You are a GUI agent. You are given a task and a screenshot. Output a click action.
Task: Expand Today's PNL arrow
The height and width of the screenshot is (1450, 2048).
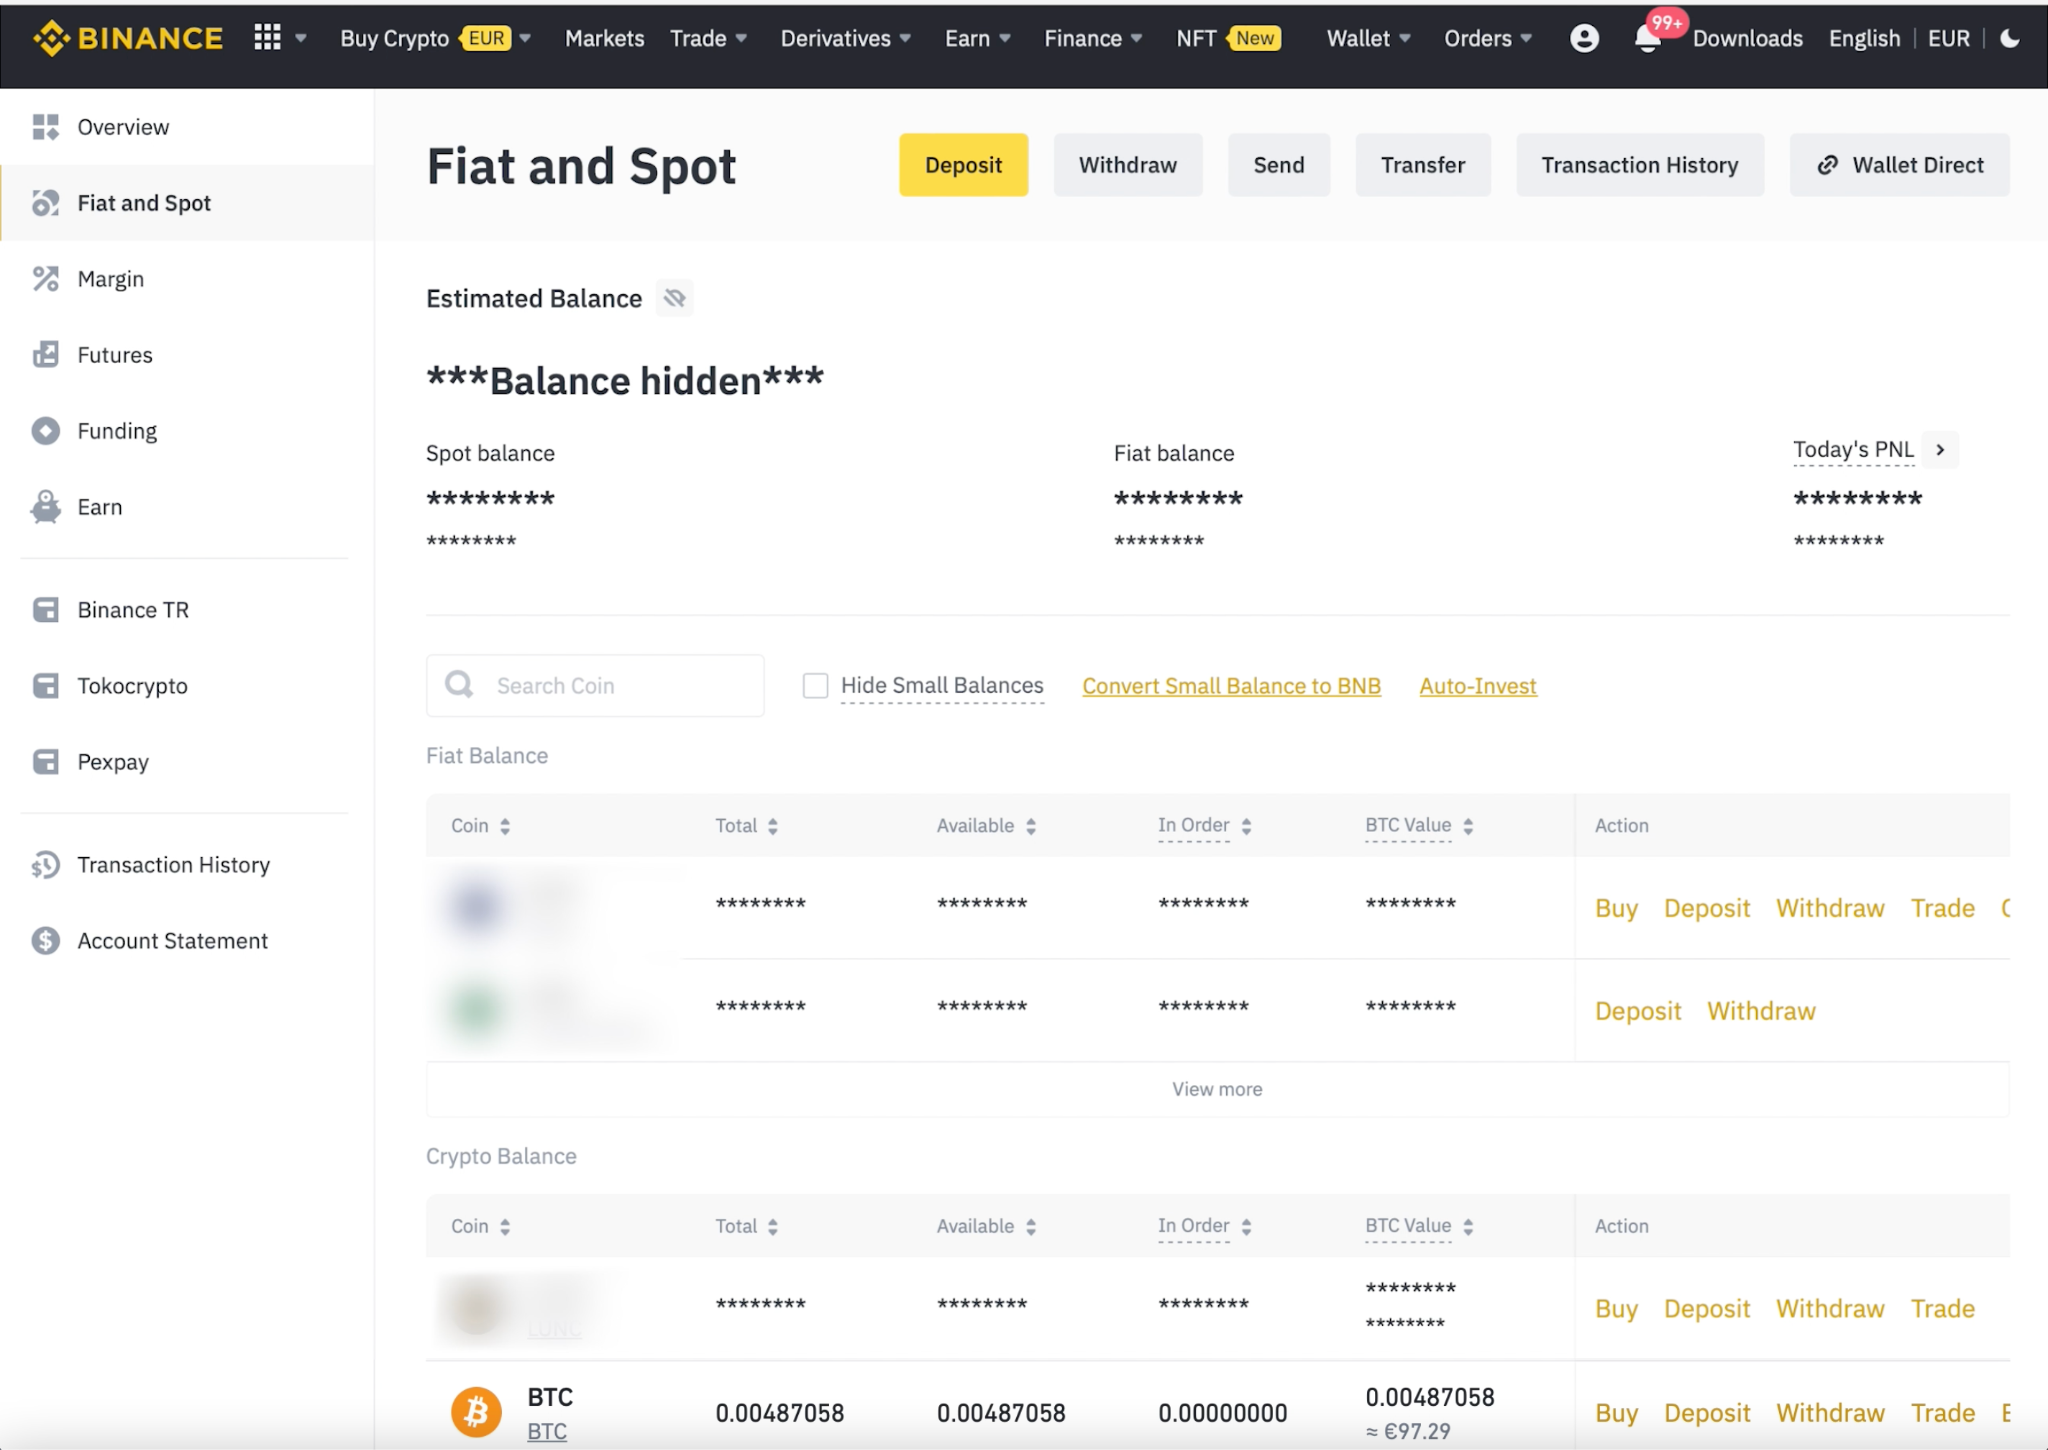point(1940,450)
